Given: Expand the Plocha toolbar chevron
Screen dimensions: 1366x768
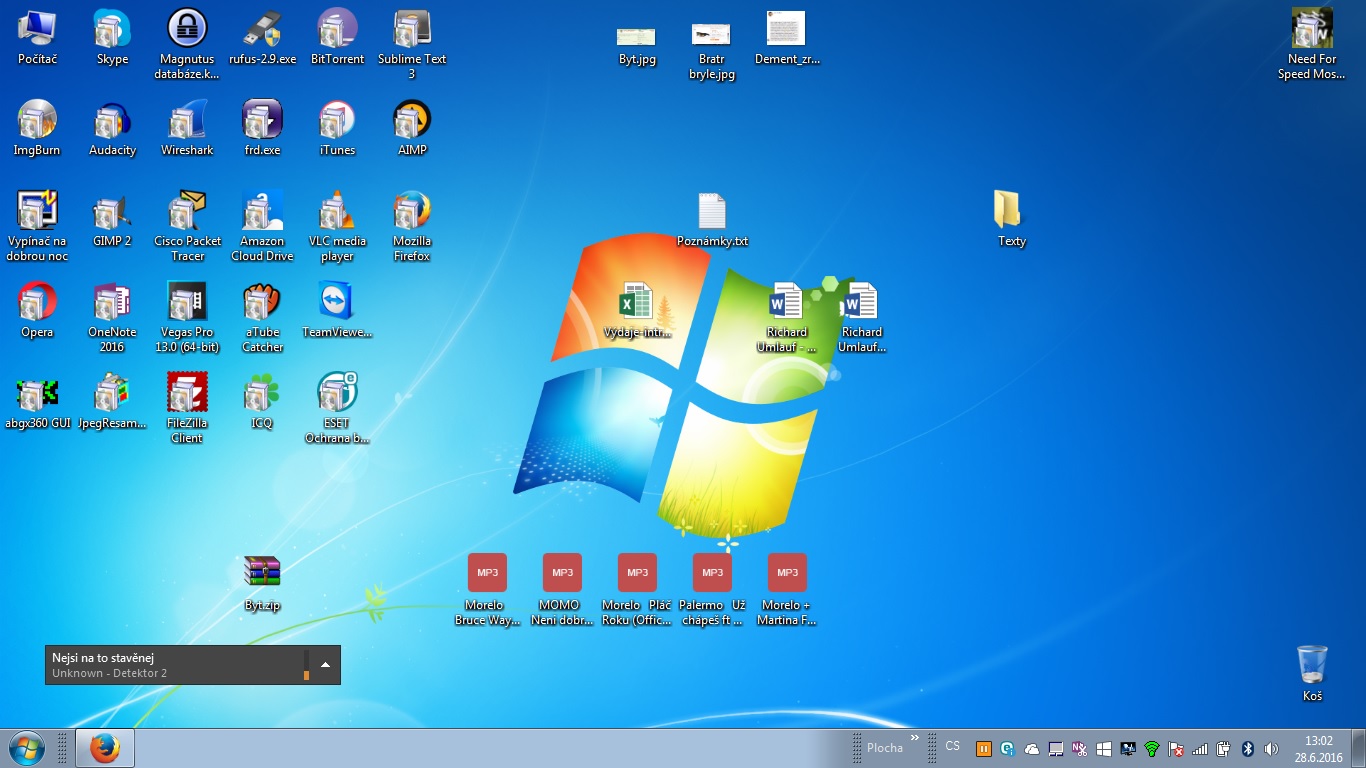Looking at the screenshot, I should (x=914, y=738).
